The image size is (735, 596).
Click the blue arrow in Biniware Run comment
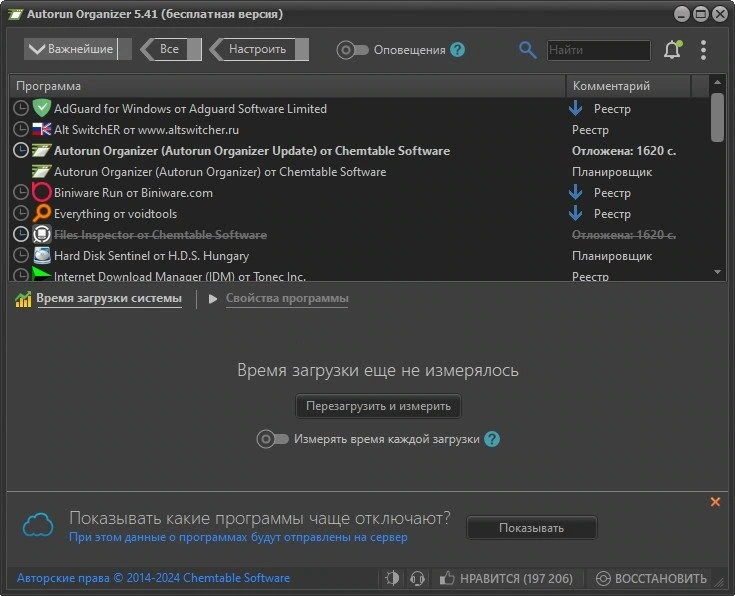coord(576,192)
